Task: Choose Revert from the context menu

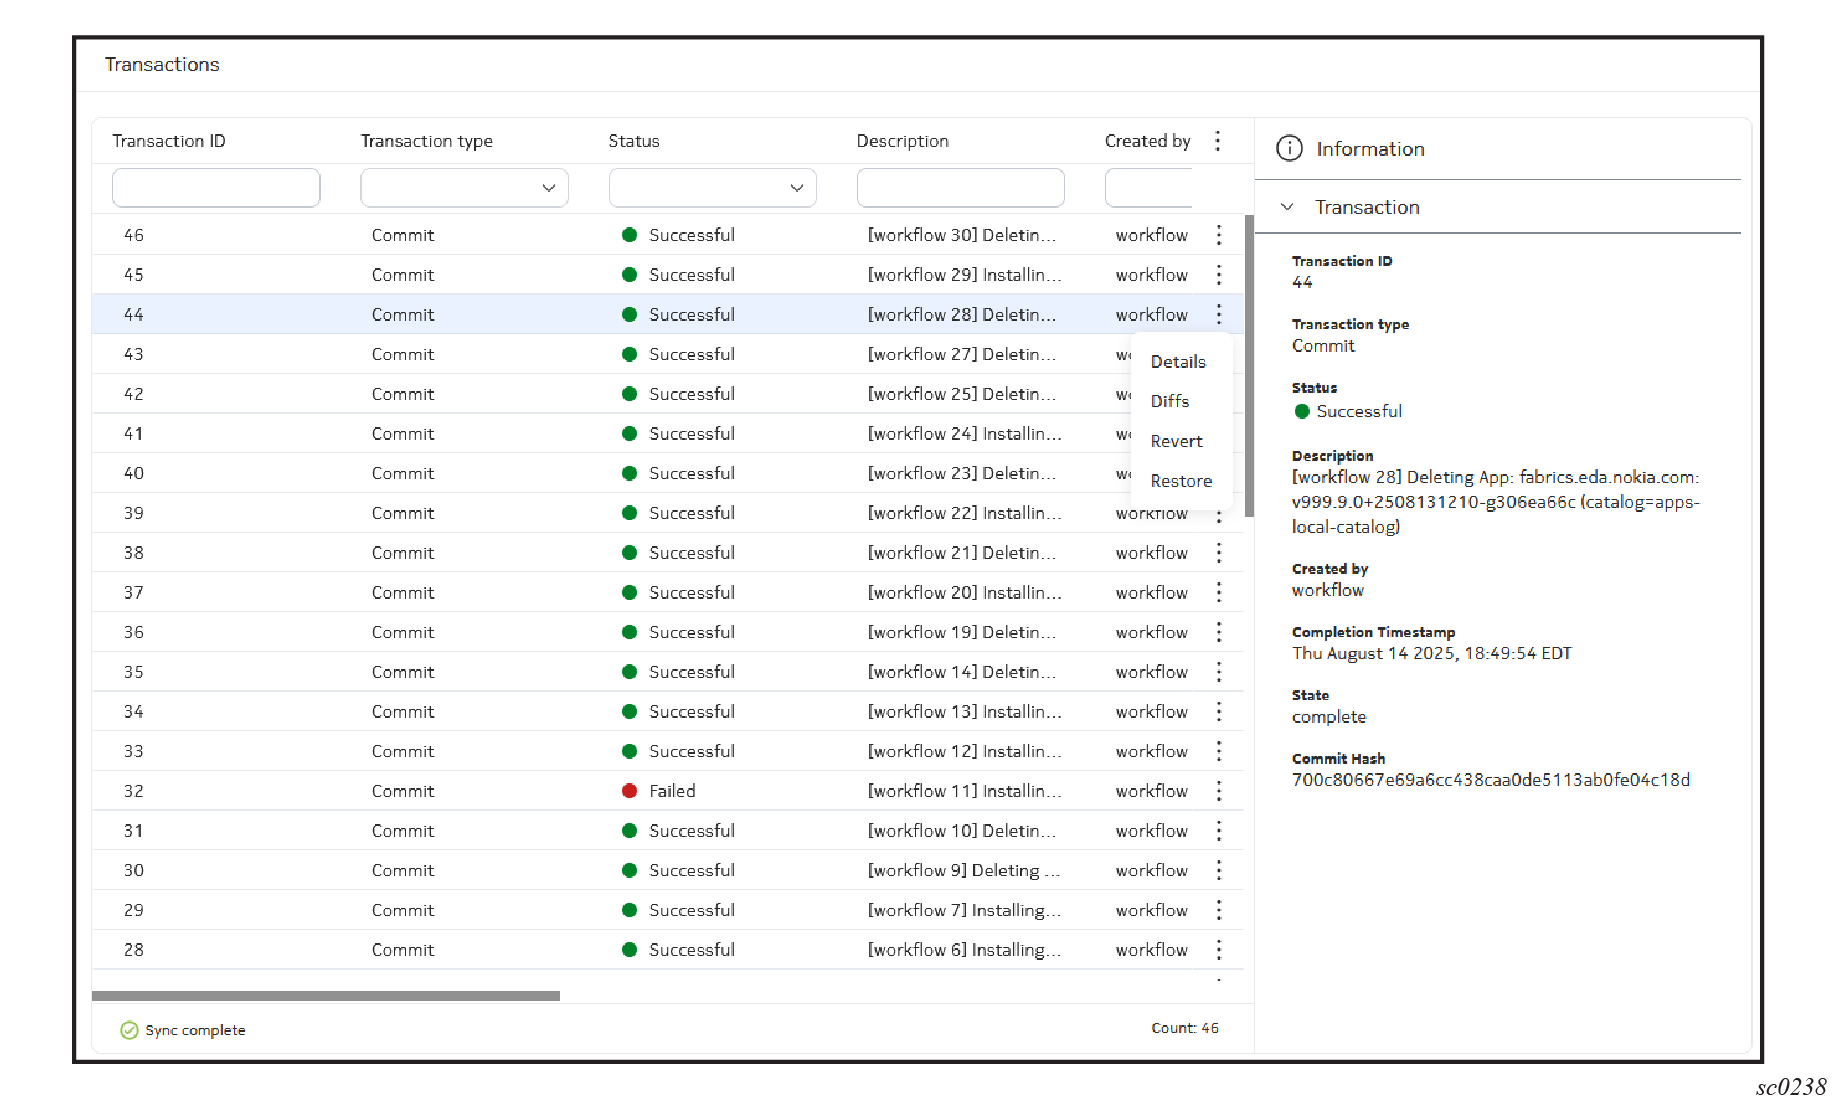Action: click(x=1176, y=441)
